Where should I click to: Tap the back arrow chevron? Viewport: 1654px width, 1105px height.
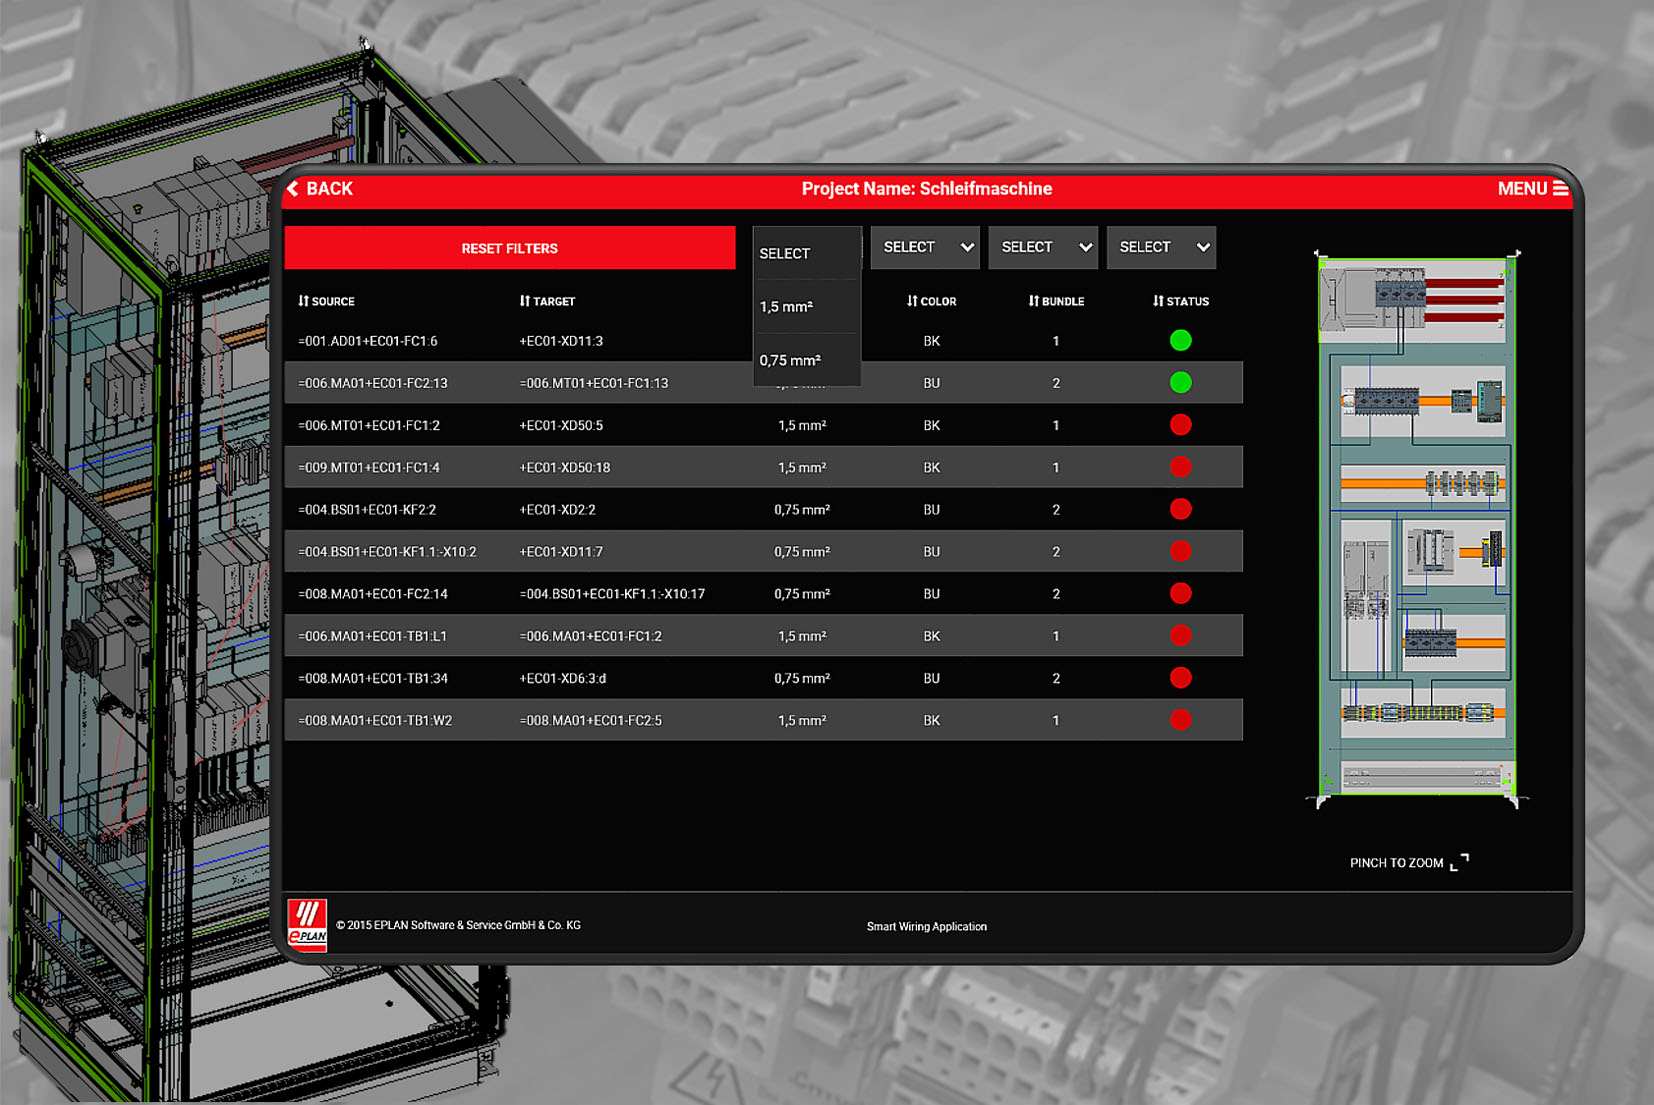coord(293,189)
